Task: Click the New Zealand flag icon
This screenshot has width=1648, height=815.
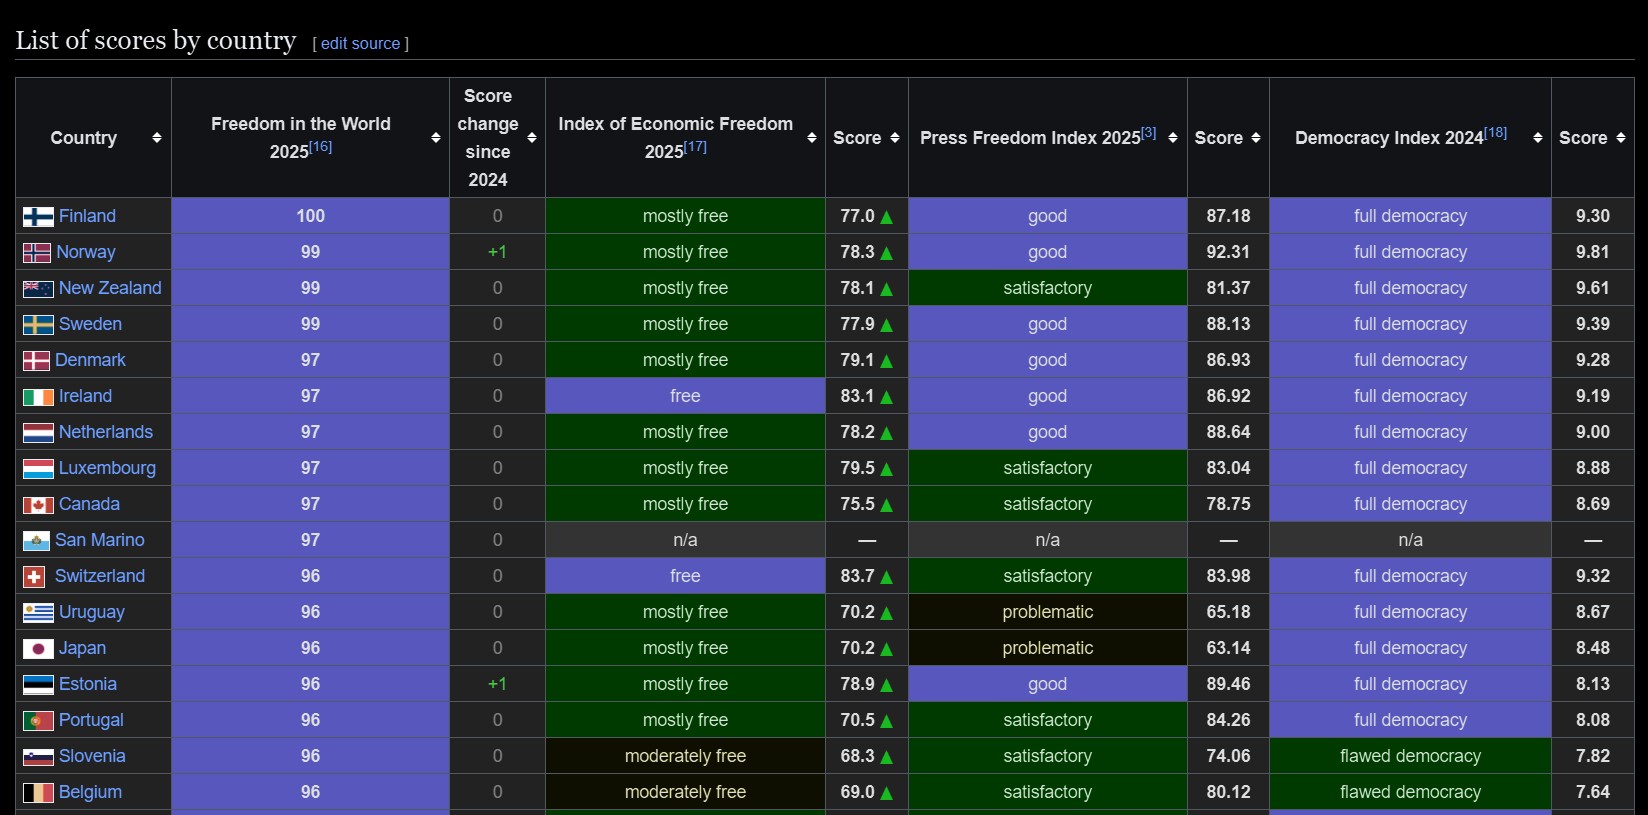Action: pos(38,289)
